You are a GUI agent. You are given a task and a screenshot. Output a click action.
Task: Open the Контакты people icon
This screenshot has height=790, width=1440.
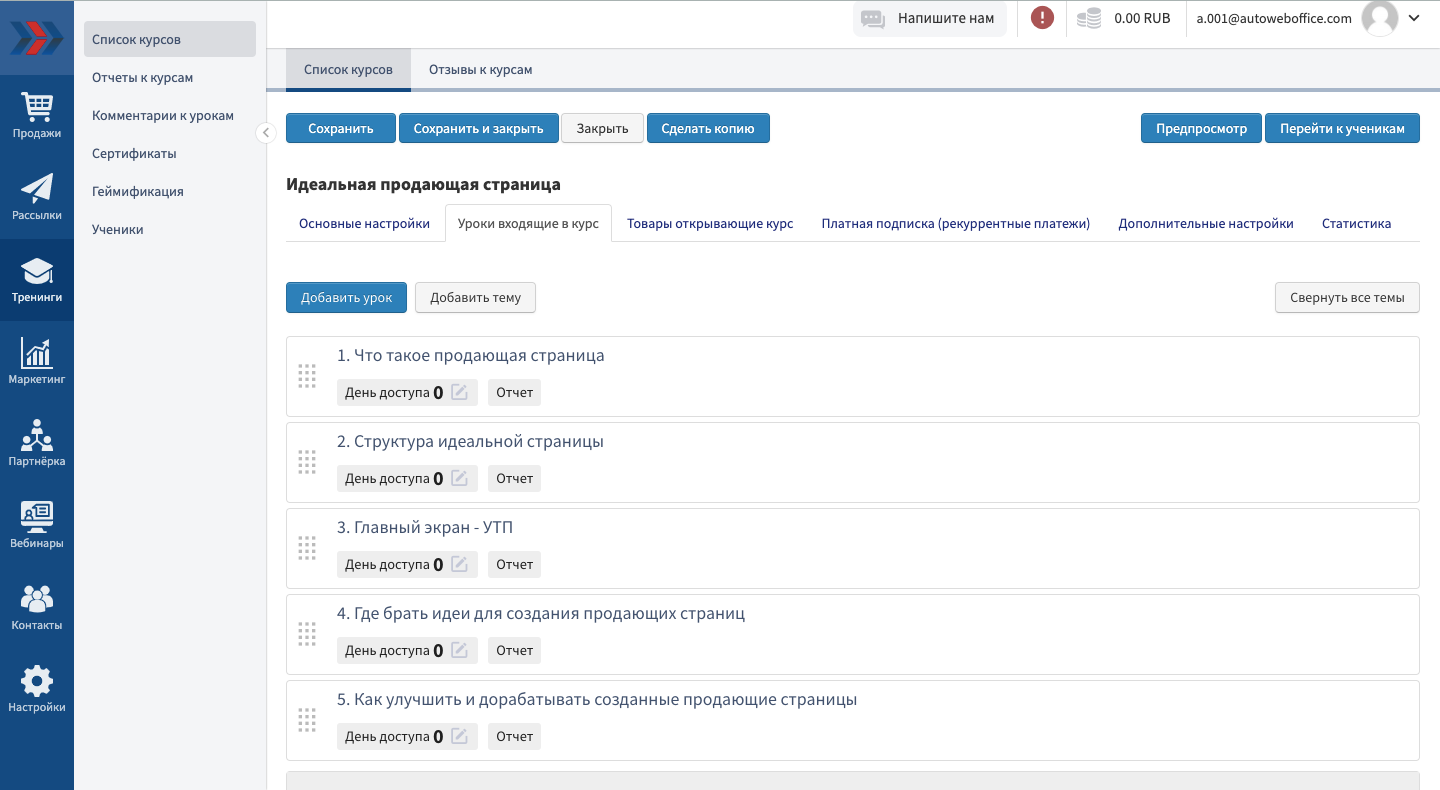pos(37,607)
